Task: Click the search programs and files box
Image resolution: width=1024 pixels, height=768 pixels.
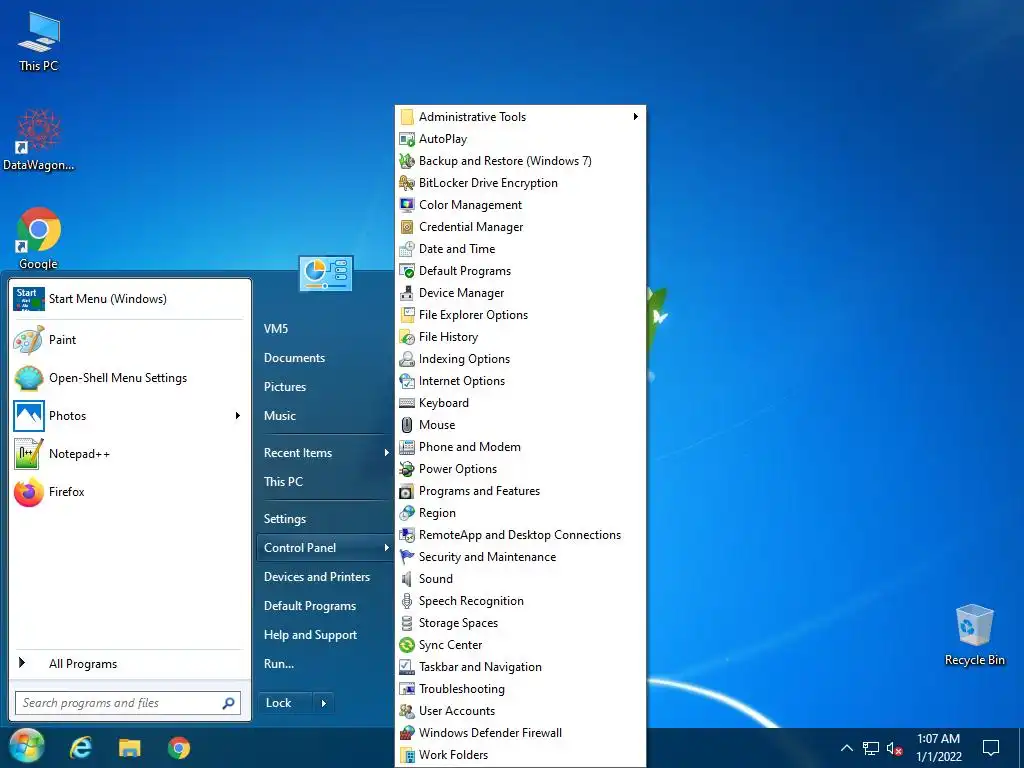Action: click(x=128, y=703)
